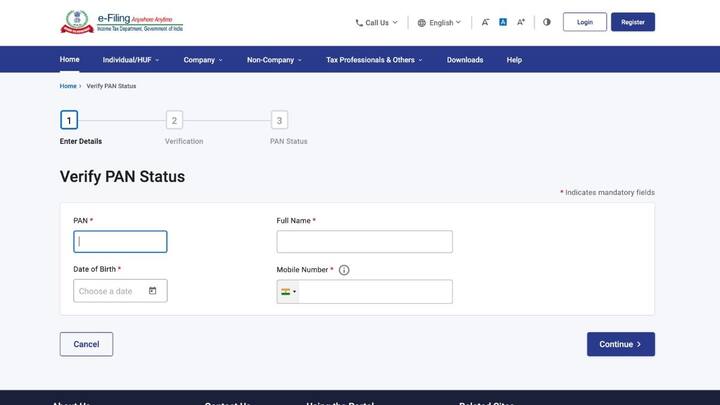Image resolution: width=720 pixels, height=405 pixels.
Task: Decrease font size with A- icon
Action: 485,22
